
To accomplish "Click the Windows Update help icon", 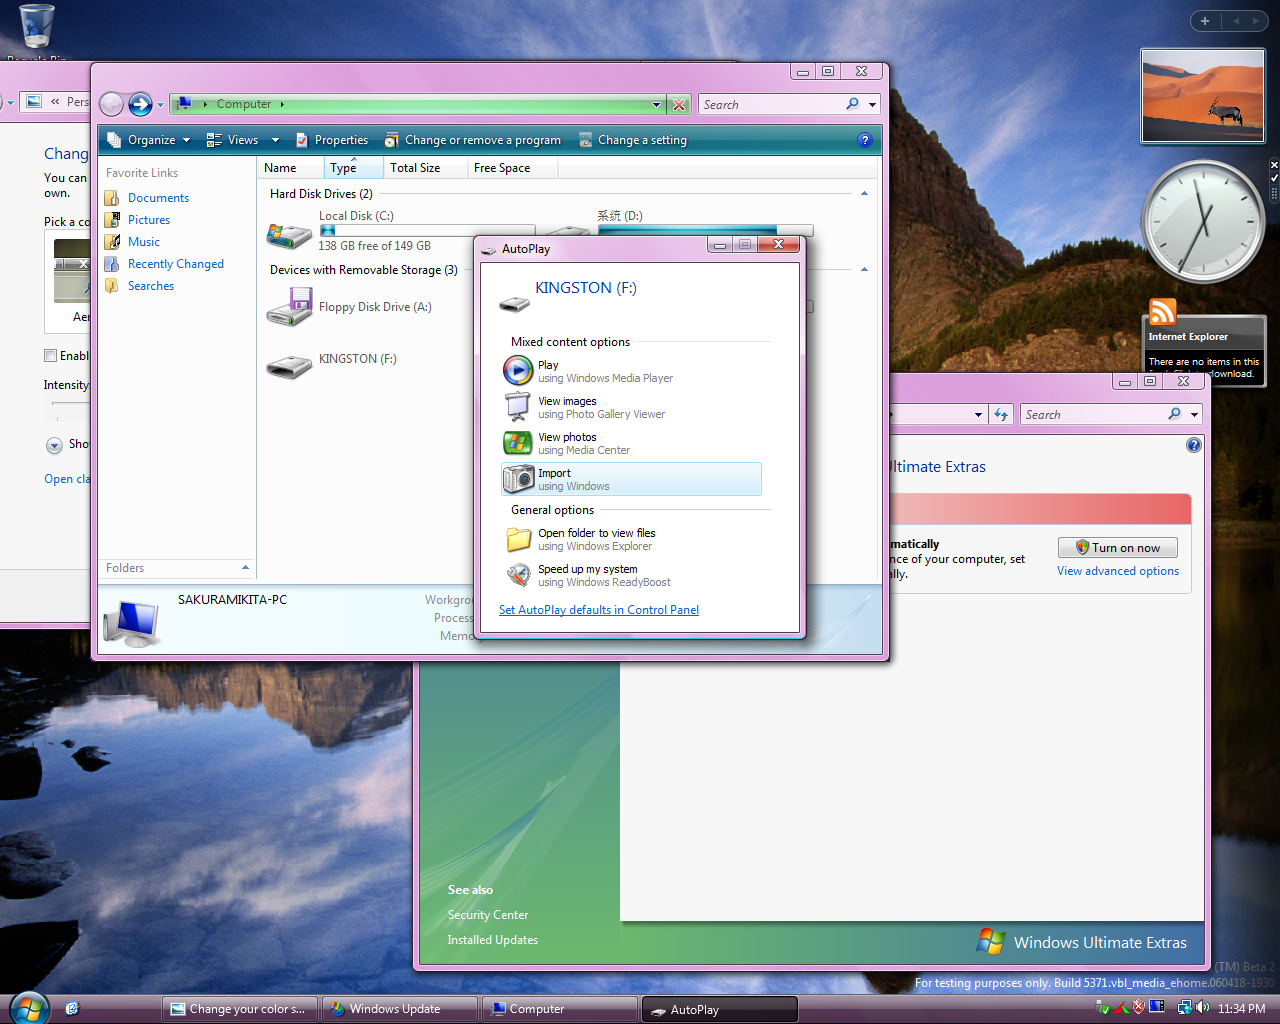I will tap(1194, 445).
